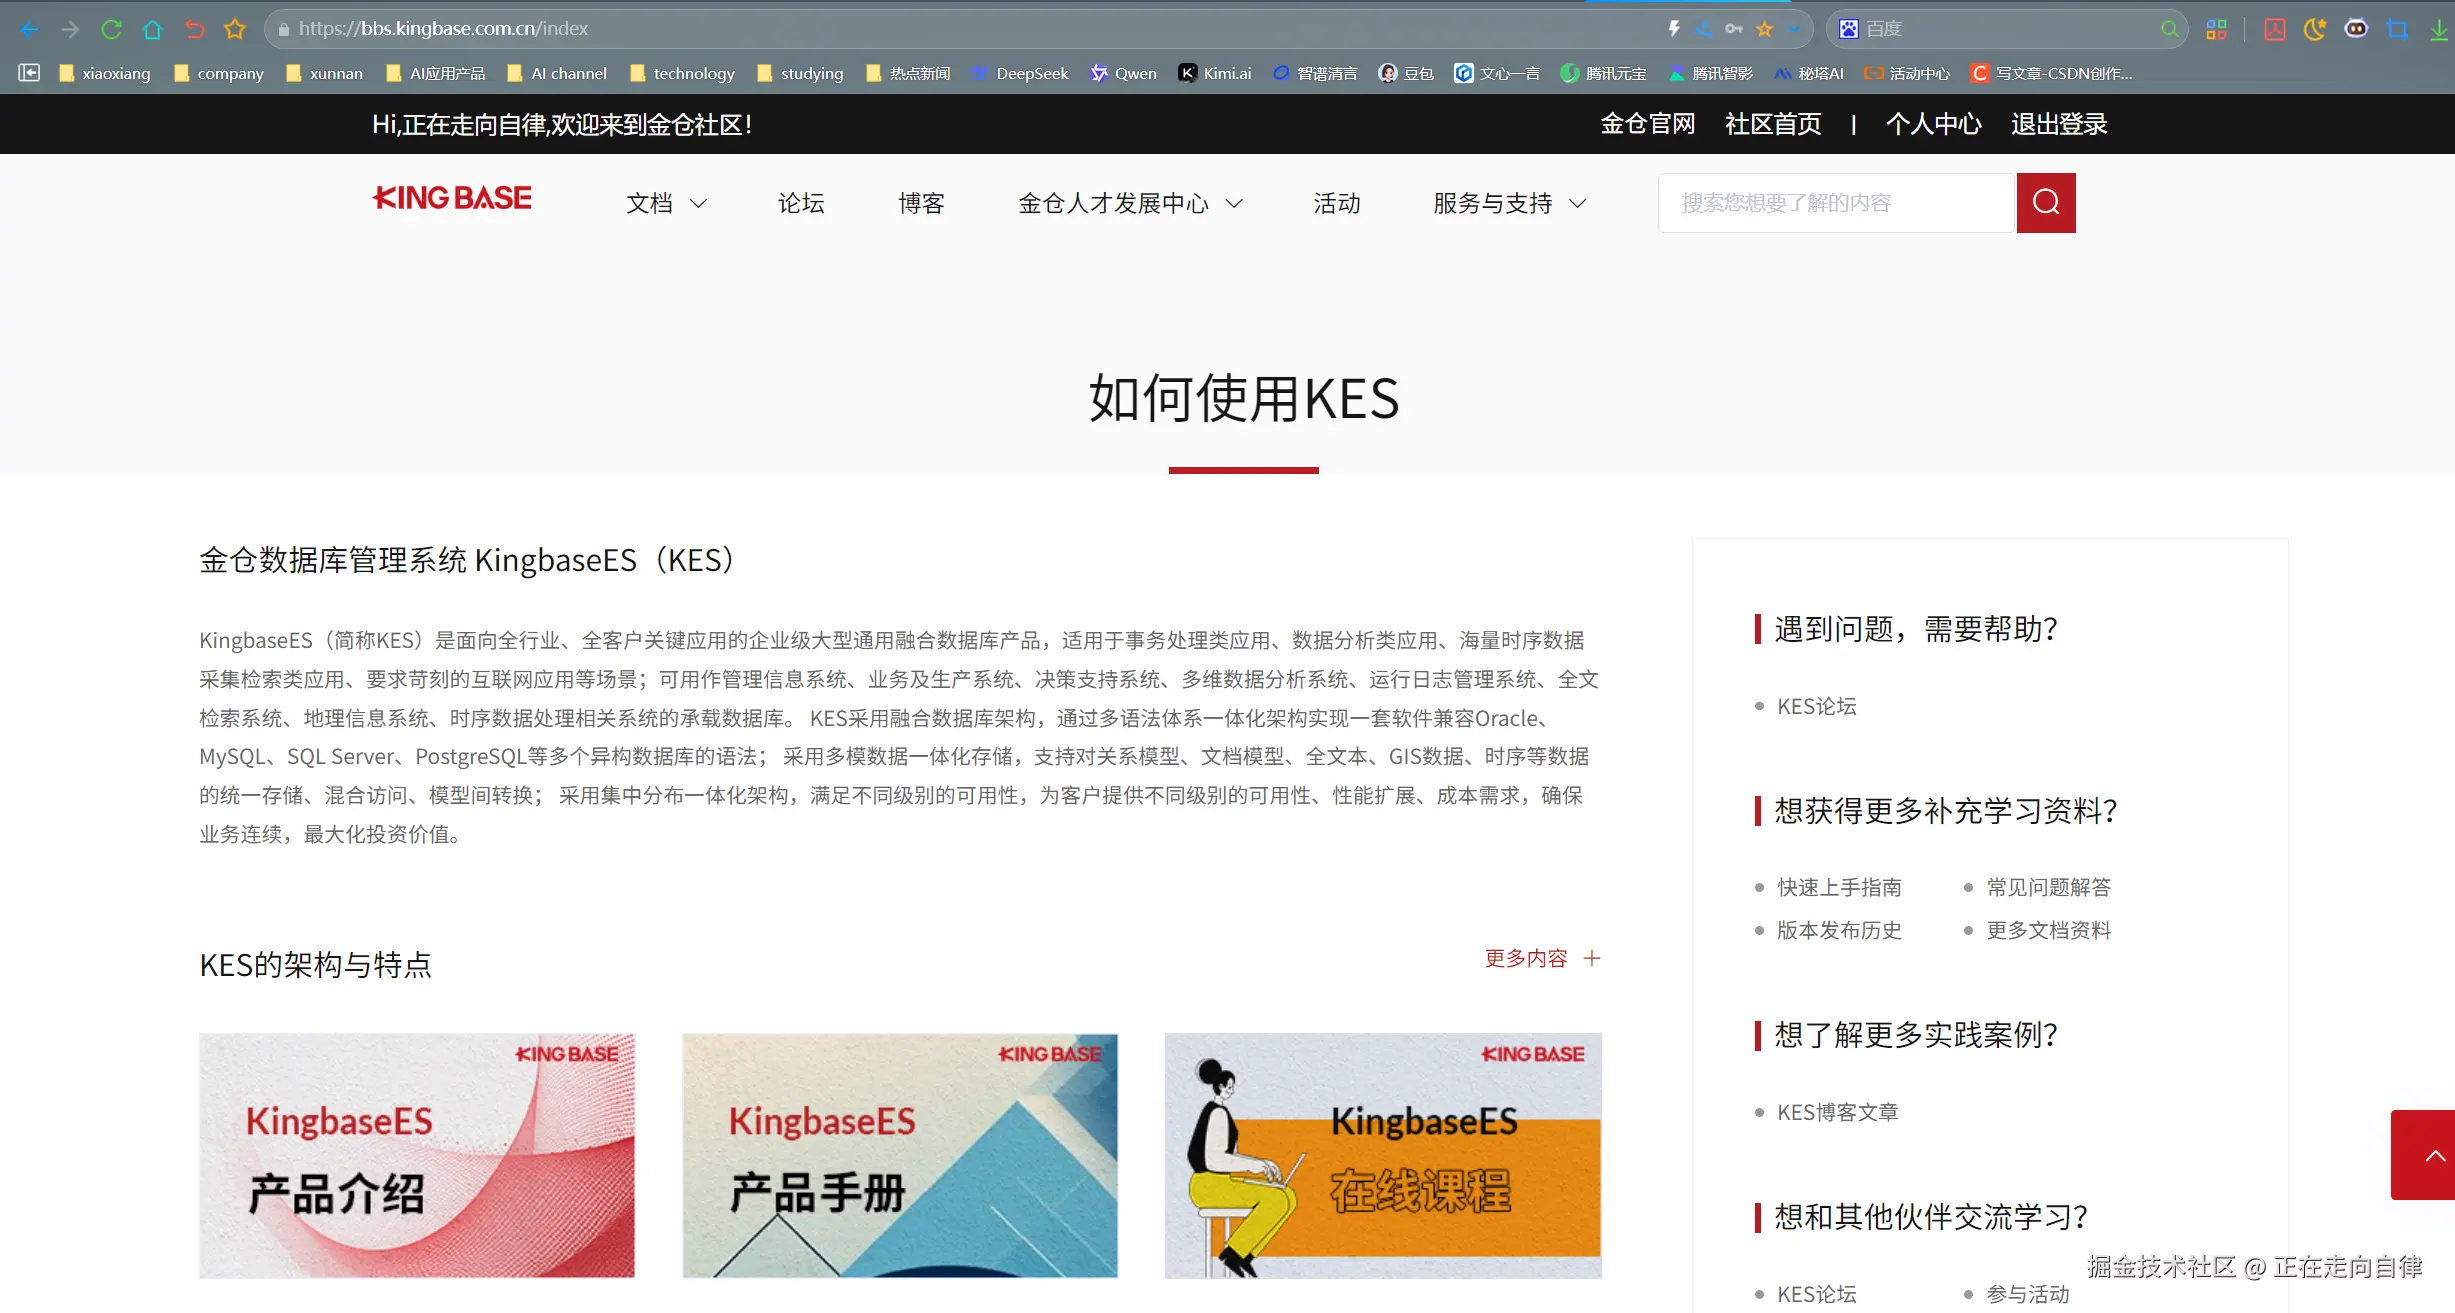Expand the 金仓人才发展中心 dropdown menu
This screenshot has height=1313, width=2455.
click(x=1130, y=203)
